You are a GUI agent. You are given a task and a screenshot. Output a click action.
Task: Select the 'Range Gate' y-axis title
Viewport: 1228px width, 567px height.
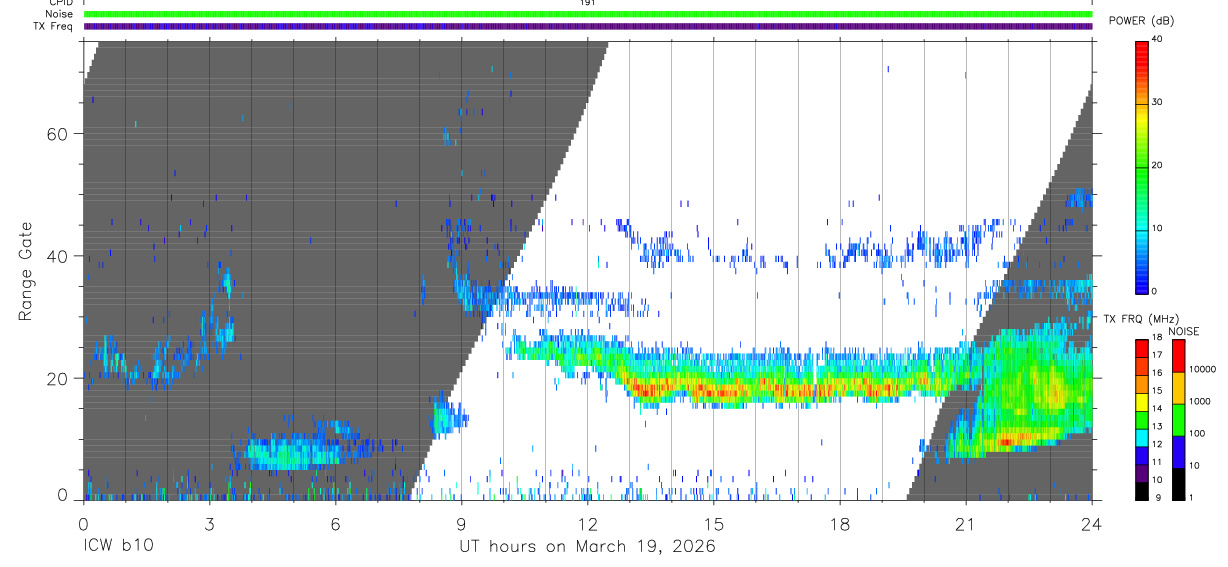[28, 272]
